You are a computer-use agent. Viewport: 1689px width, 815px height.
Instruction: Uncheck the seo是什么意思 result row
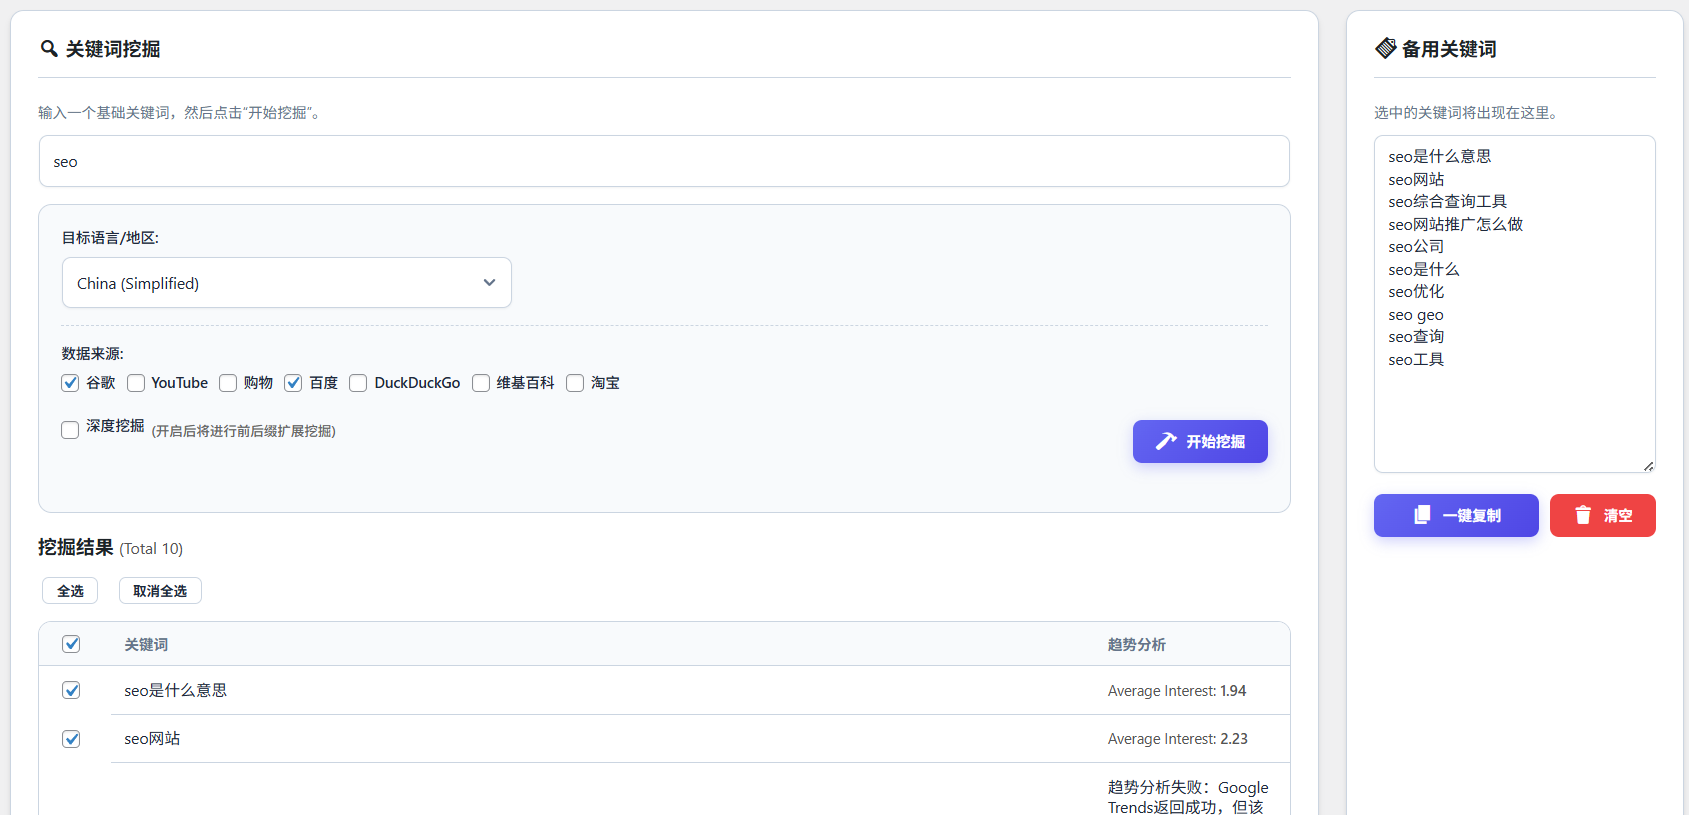pyautogui.click(x=71, y=690)
